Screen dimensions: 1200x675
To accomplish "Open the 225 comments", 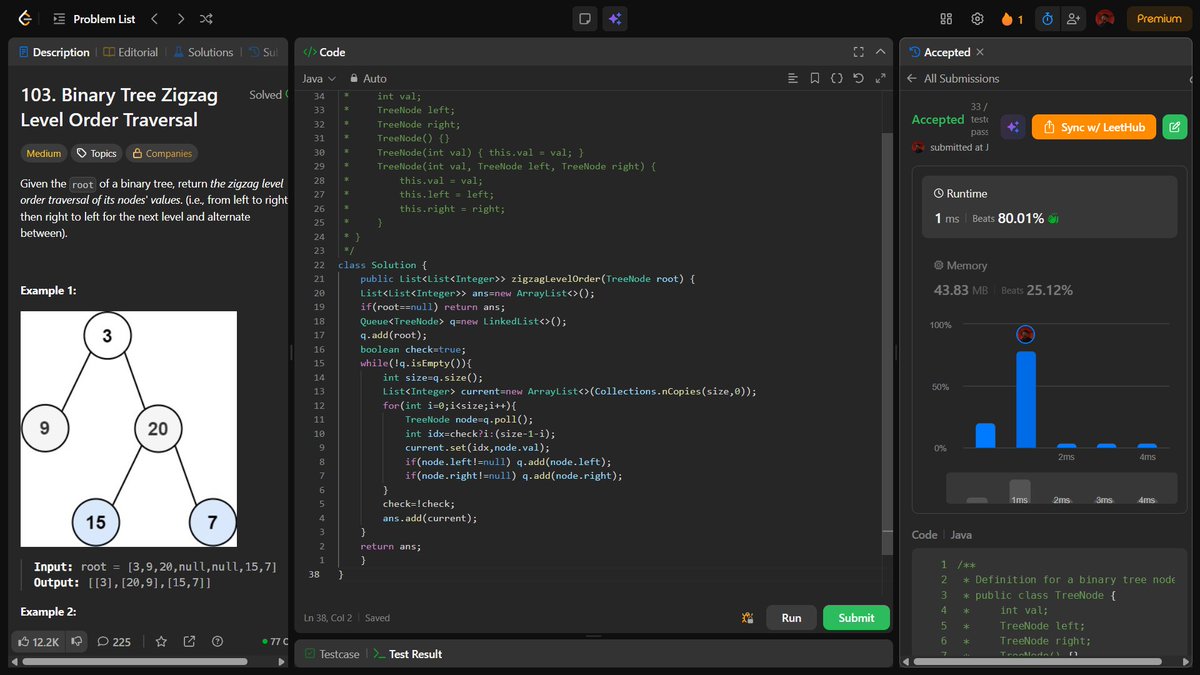I will click(x=114, y=642).
